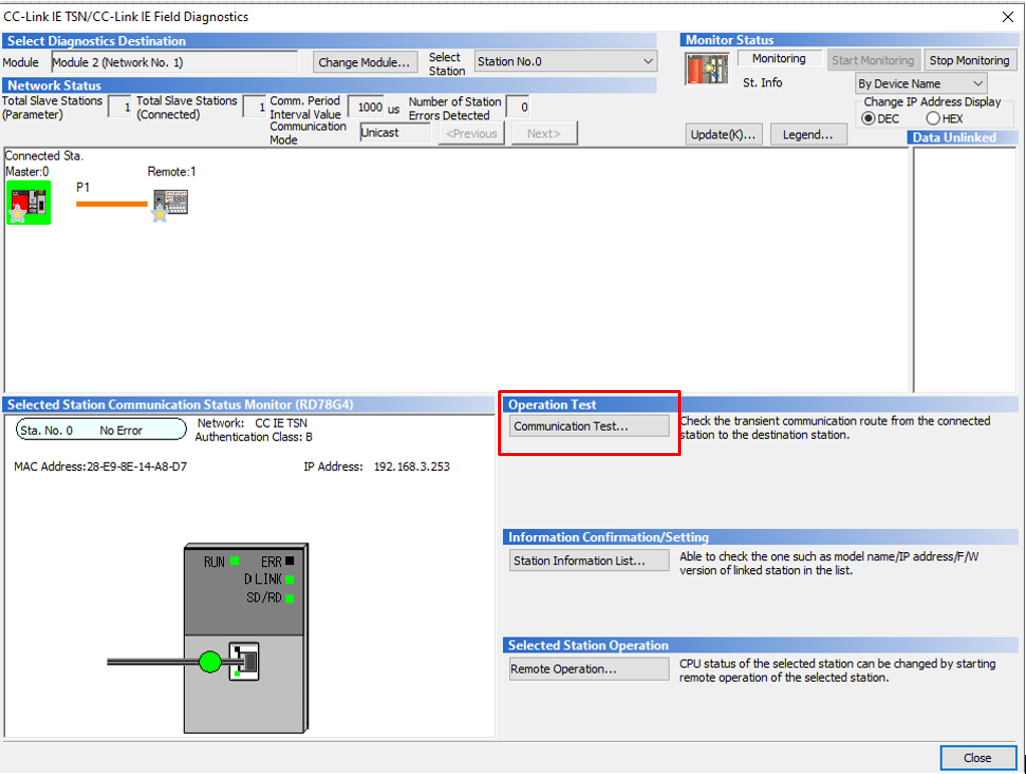Click the Monitoring status text
Screen dimensions: 1026x774
779,59
